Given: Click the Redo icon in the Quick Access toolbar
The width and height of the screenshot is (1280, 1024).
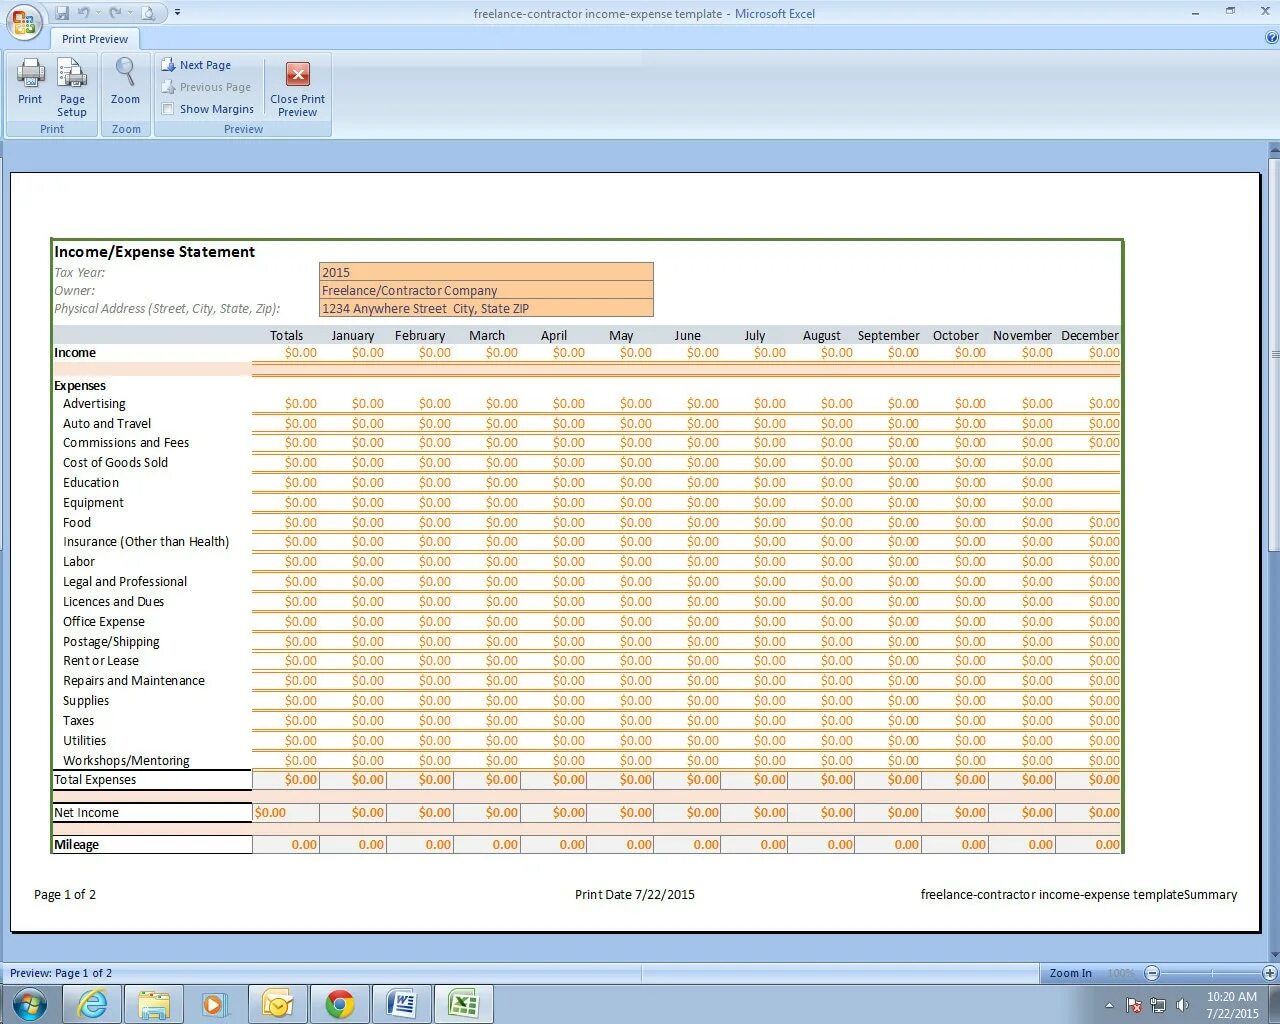Looking at the screenshot, I should tap(116, 13).
